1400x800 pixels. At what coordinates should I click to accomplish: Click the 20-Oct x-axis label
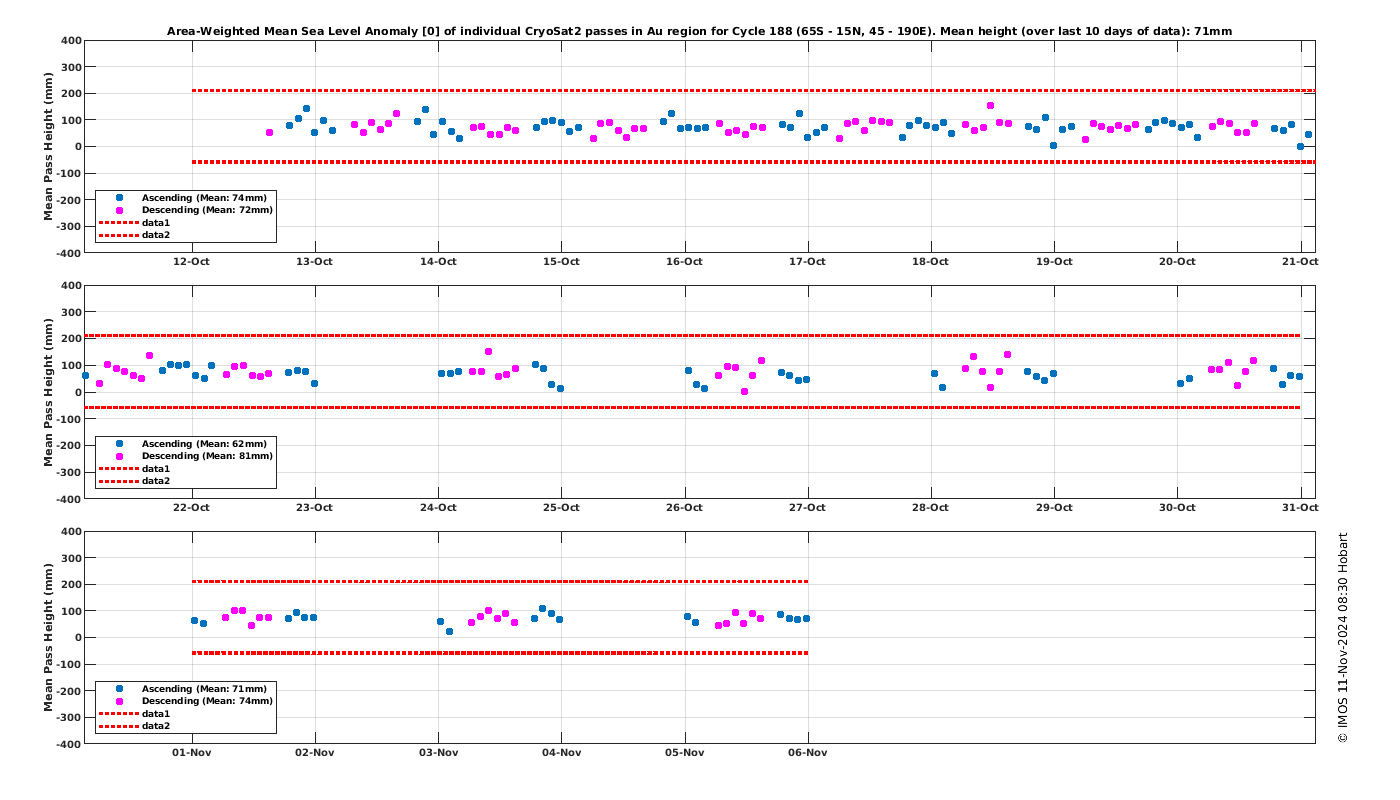coord(1177,262)
